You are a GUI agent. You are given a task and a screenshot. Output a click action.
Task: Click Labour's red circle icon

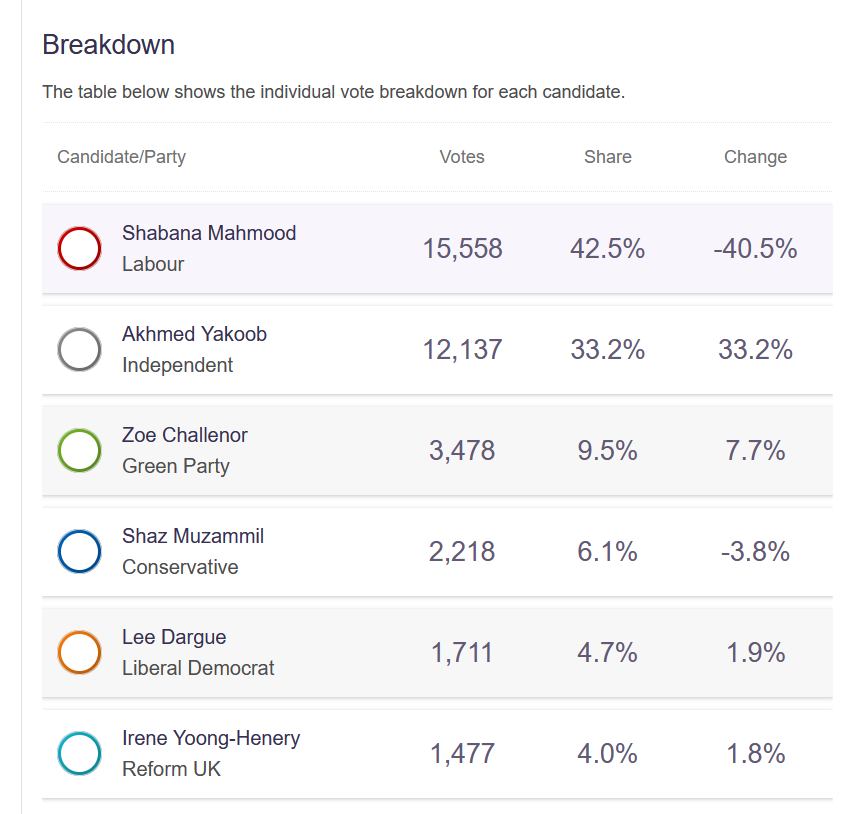pyautogui.click(x=80, y=248)
